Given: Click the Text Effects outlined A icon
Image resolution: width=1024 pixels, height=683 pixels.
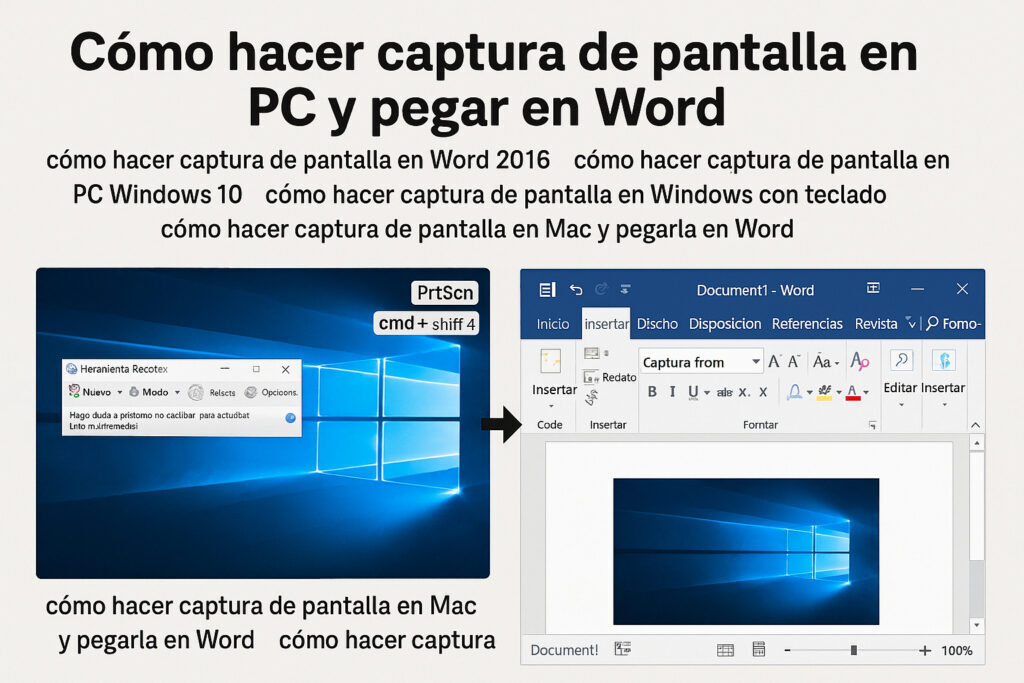Looking at the screenshot, I should coord(794,392).
